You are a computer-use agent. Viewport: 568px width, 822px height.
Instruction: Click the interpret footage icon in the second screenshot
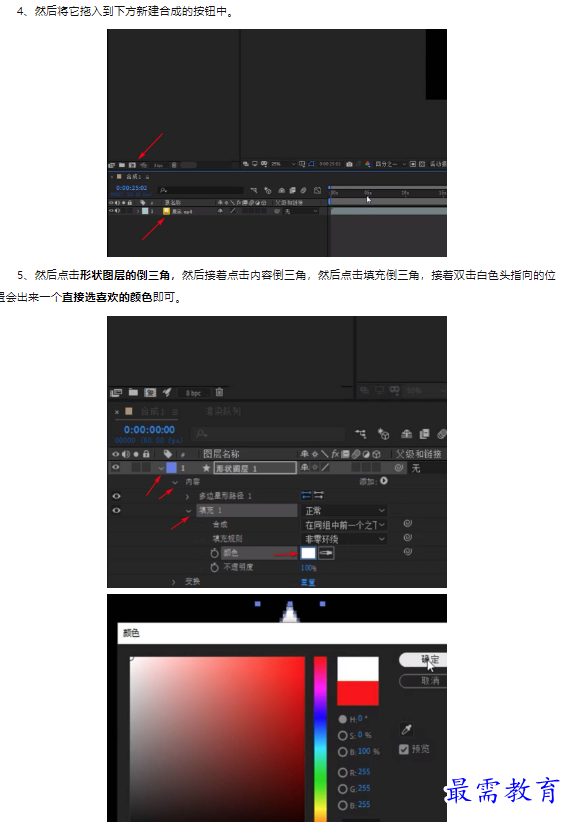pyautogui.click(x=116, y=392)
